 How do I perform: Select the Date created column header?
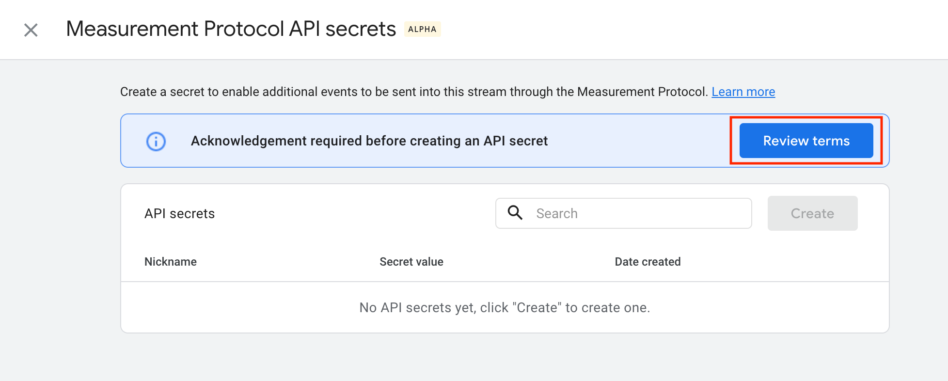[648, 262]
